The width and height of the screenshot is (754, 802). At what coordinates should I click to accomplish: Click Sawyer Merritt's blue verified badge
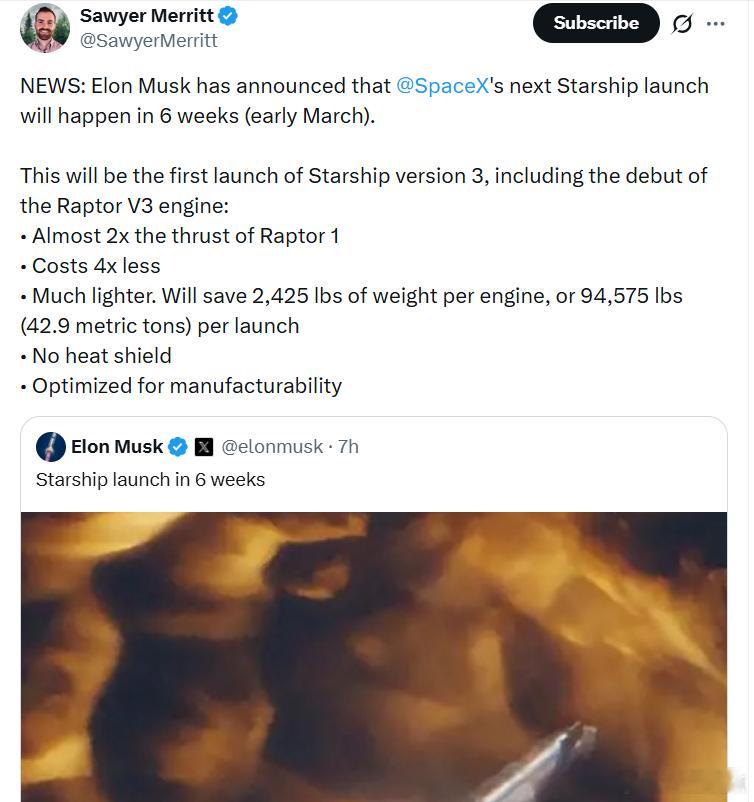click(x=228, y=15)
